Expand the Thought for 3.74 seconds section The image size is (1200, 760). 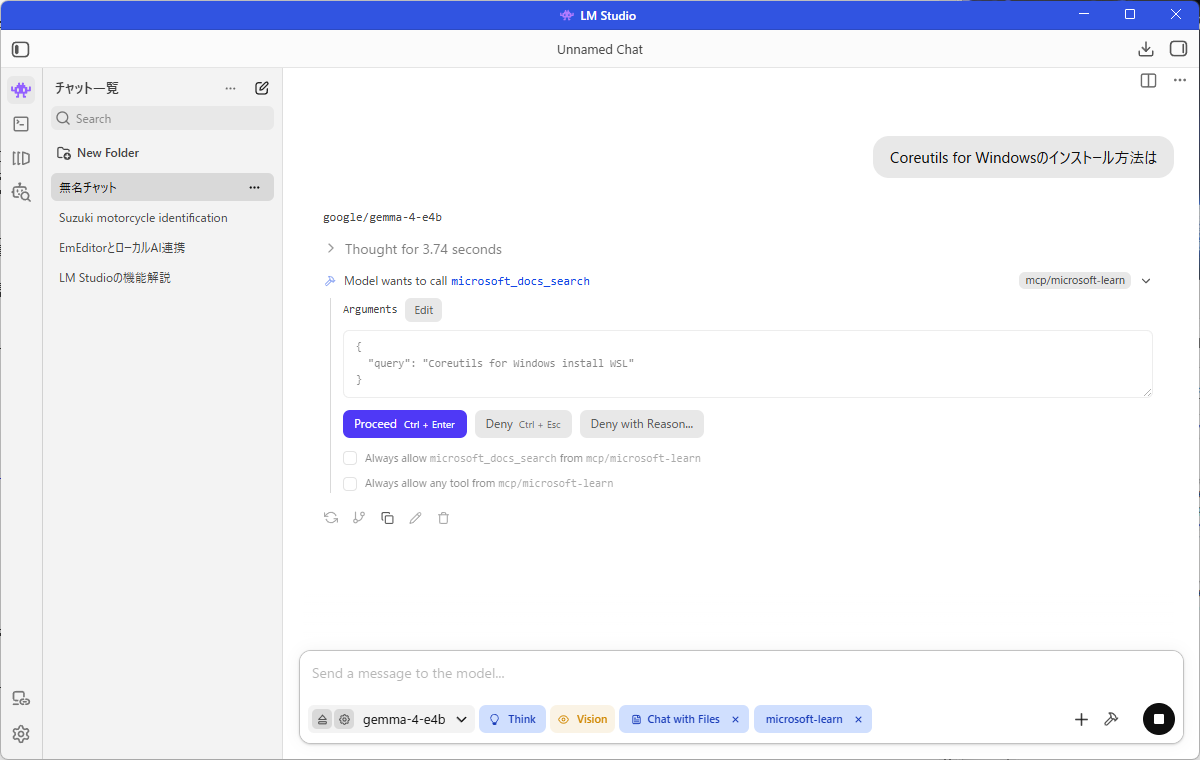[413, 249]
